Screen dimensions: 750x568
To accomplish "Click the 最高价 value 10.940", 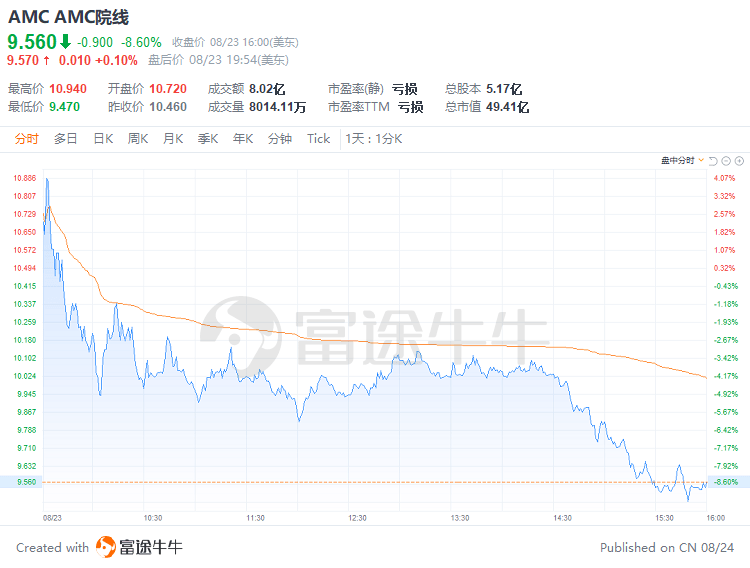I will [x=68, y=89].
